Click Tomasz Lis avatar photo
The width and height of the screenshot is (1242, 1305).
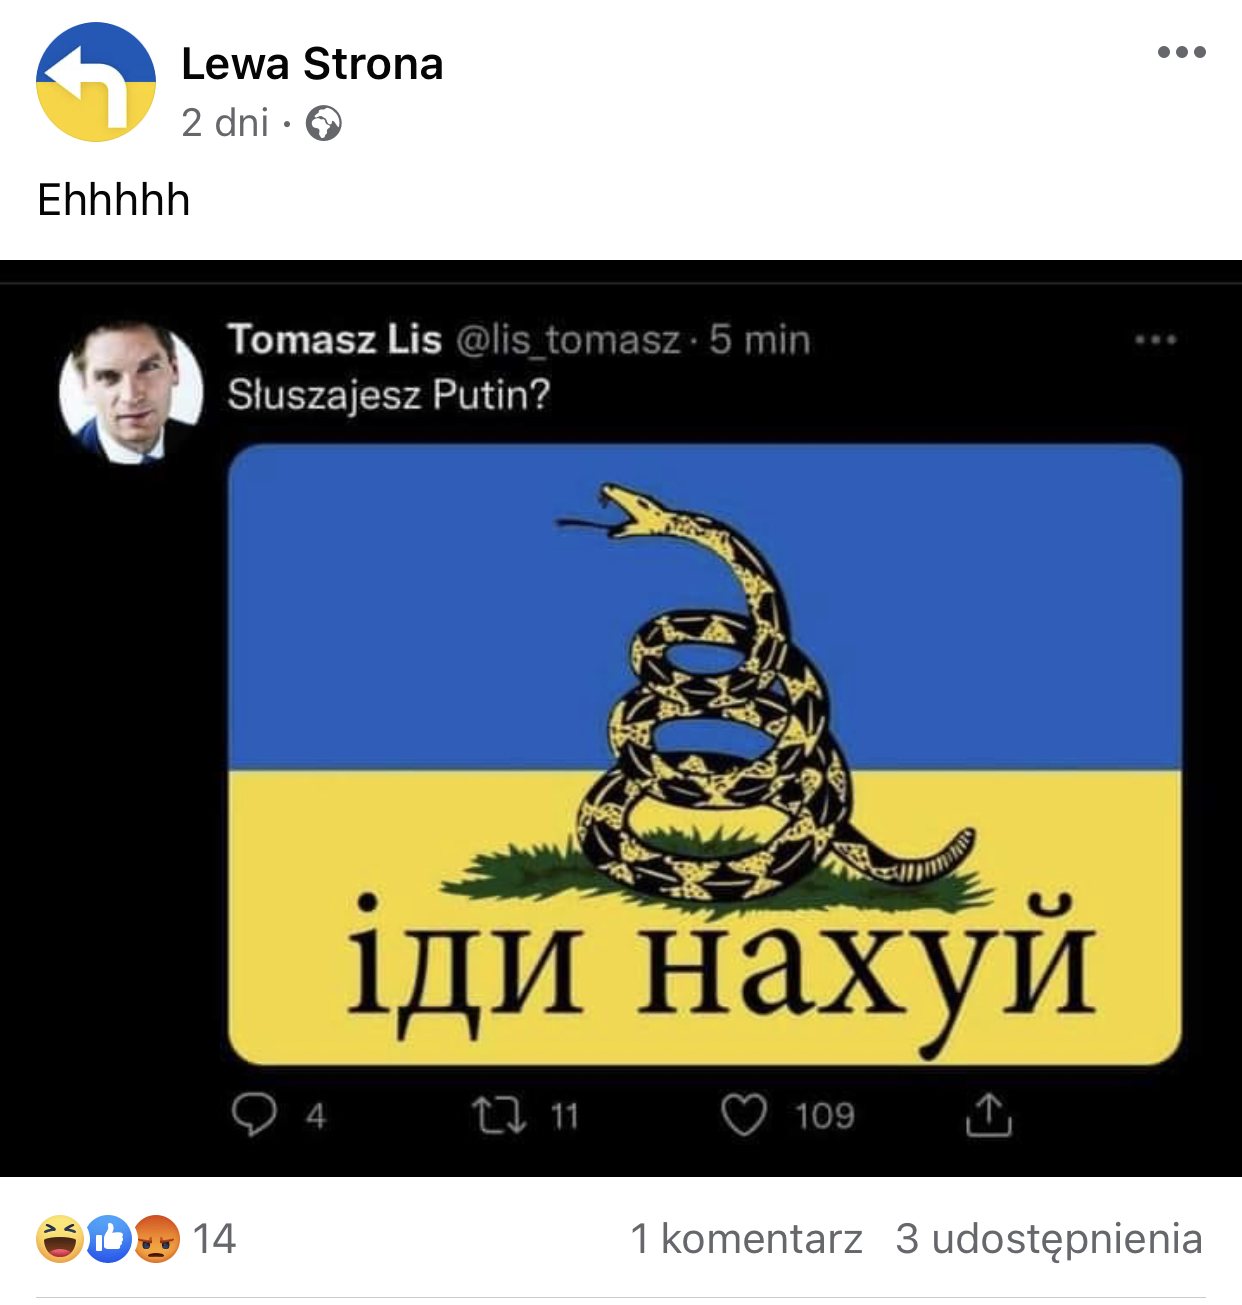[131, 391]
